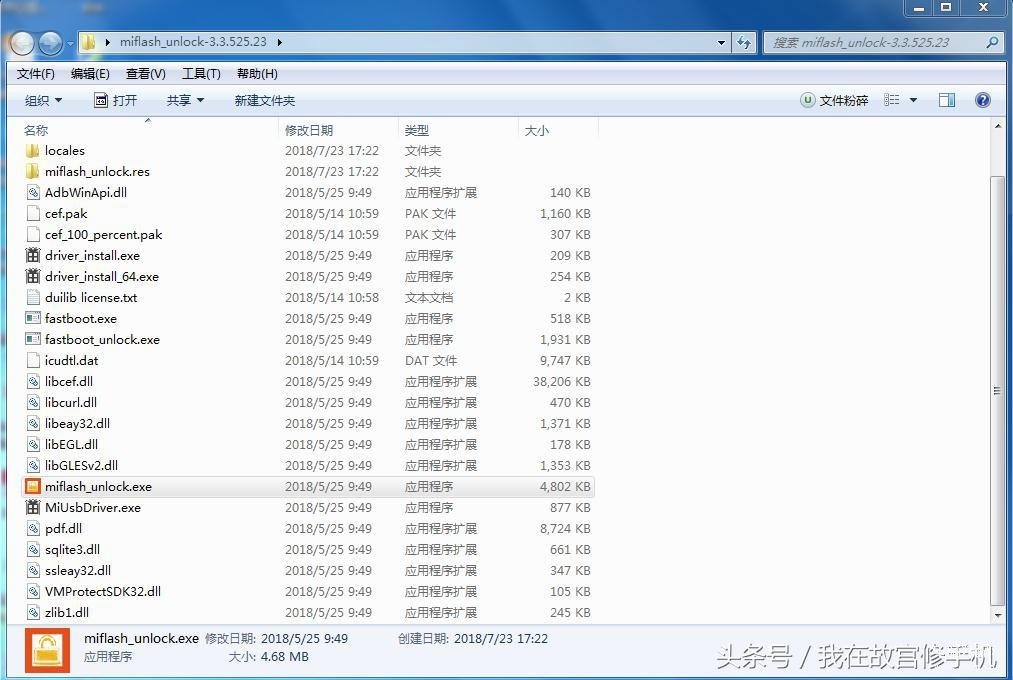Viewport: 1013px width, 680px height.
Task: Click the pdf.dll file icon
Action: (33, 529)
